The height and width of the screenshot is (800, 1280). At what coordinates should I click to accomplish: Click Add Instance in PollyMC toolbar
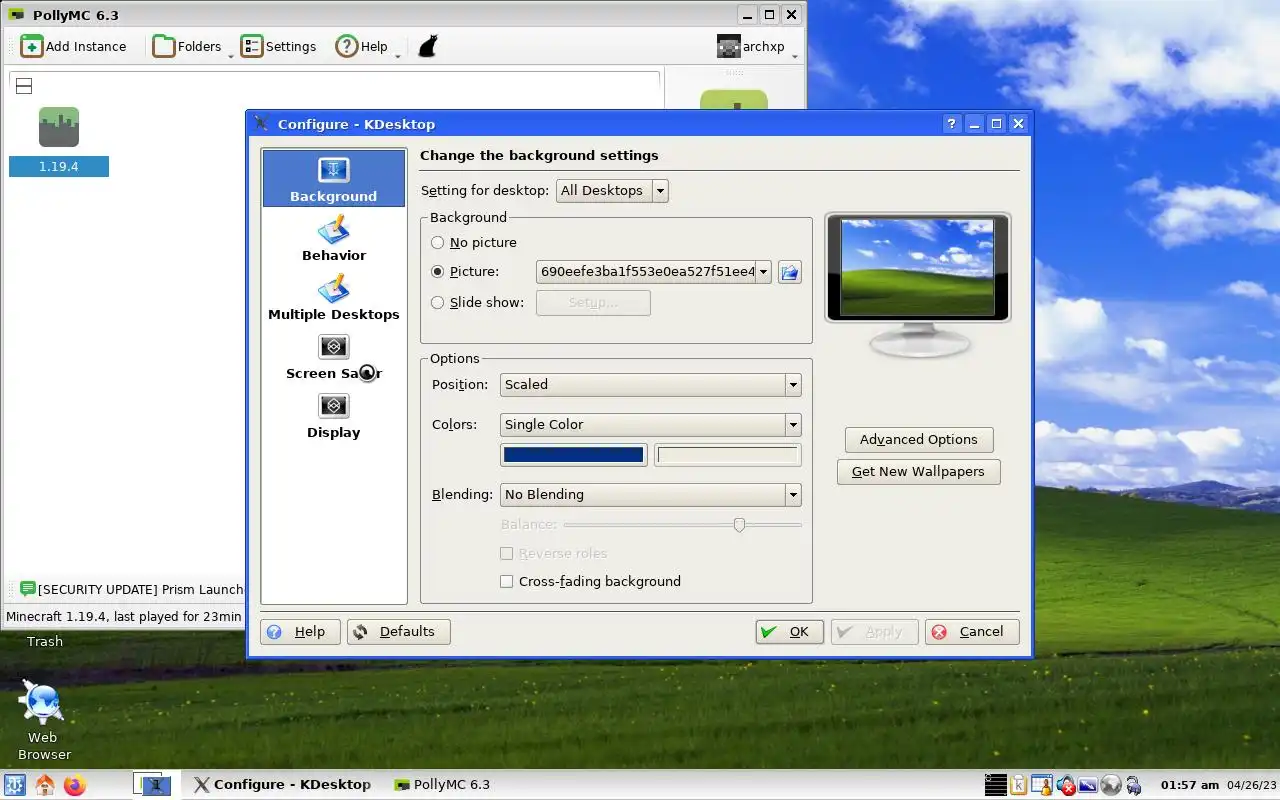pos(75,46)
